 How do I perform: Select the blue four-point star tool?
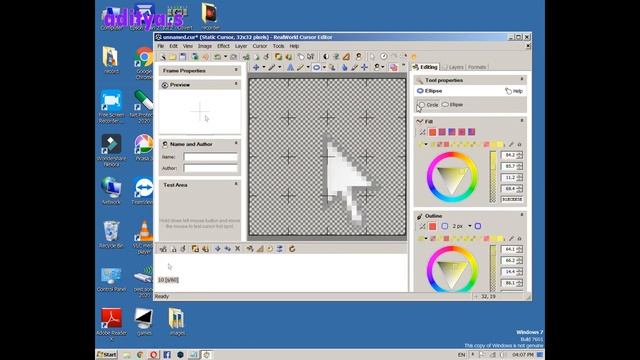(364, 67)
